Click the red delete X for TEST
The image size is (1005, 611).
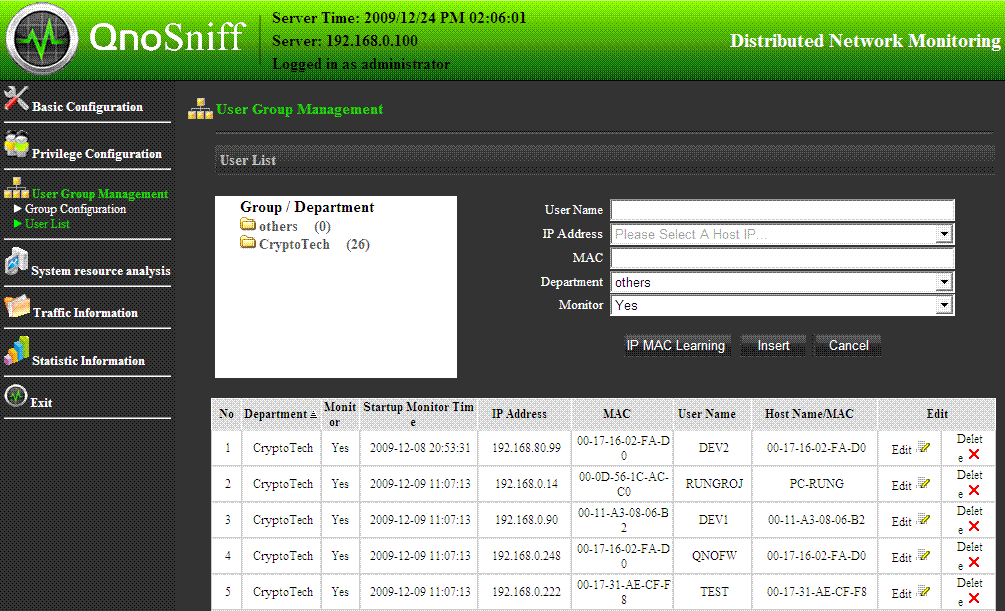[x=974, y=598]
